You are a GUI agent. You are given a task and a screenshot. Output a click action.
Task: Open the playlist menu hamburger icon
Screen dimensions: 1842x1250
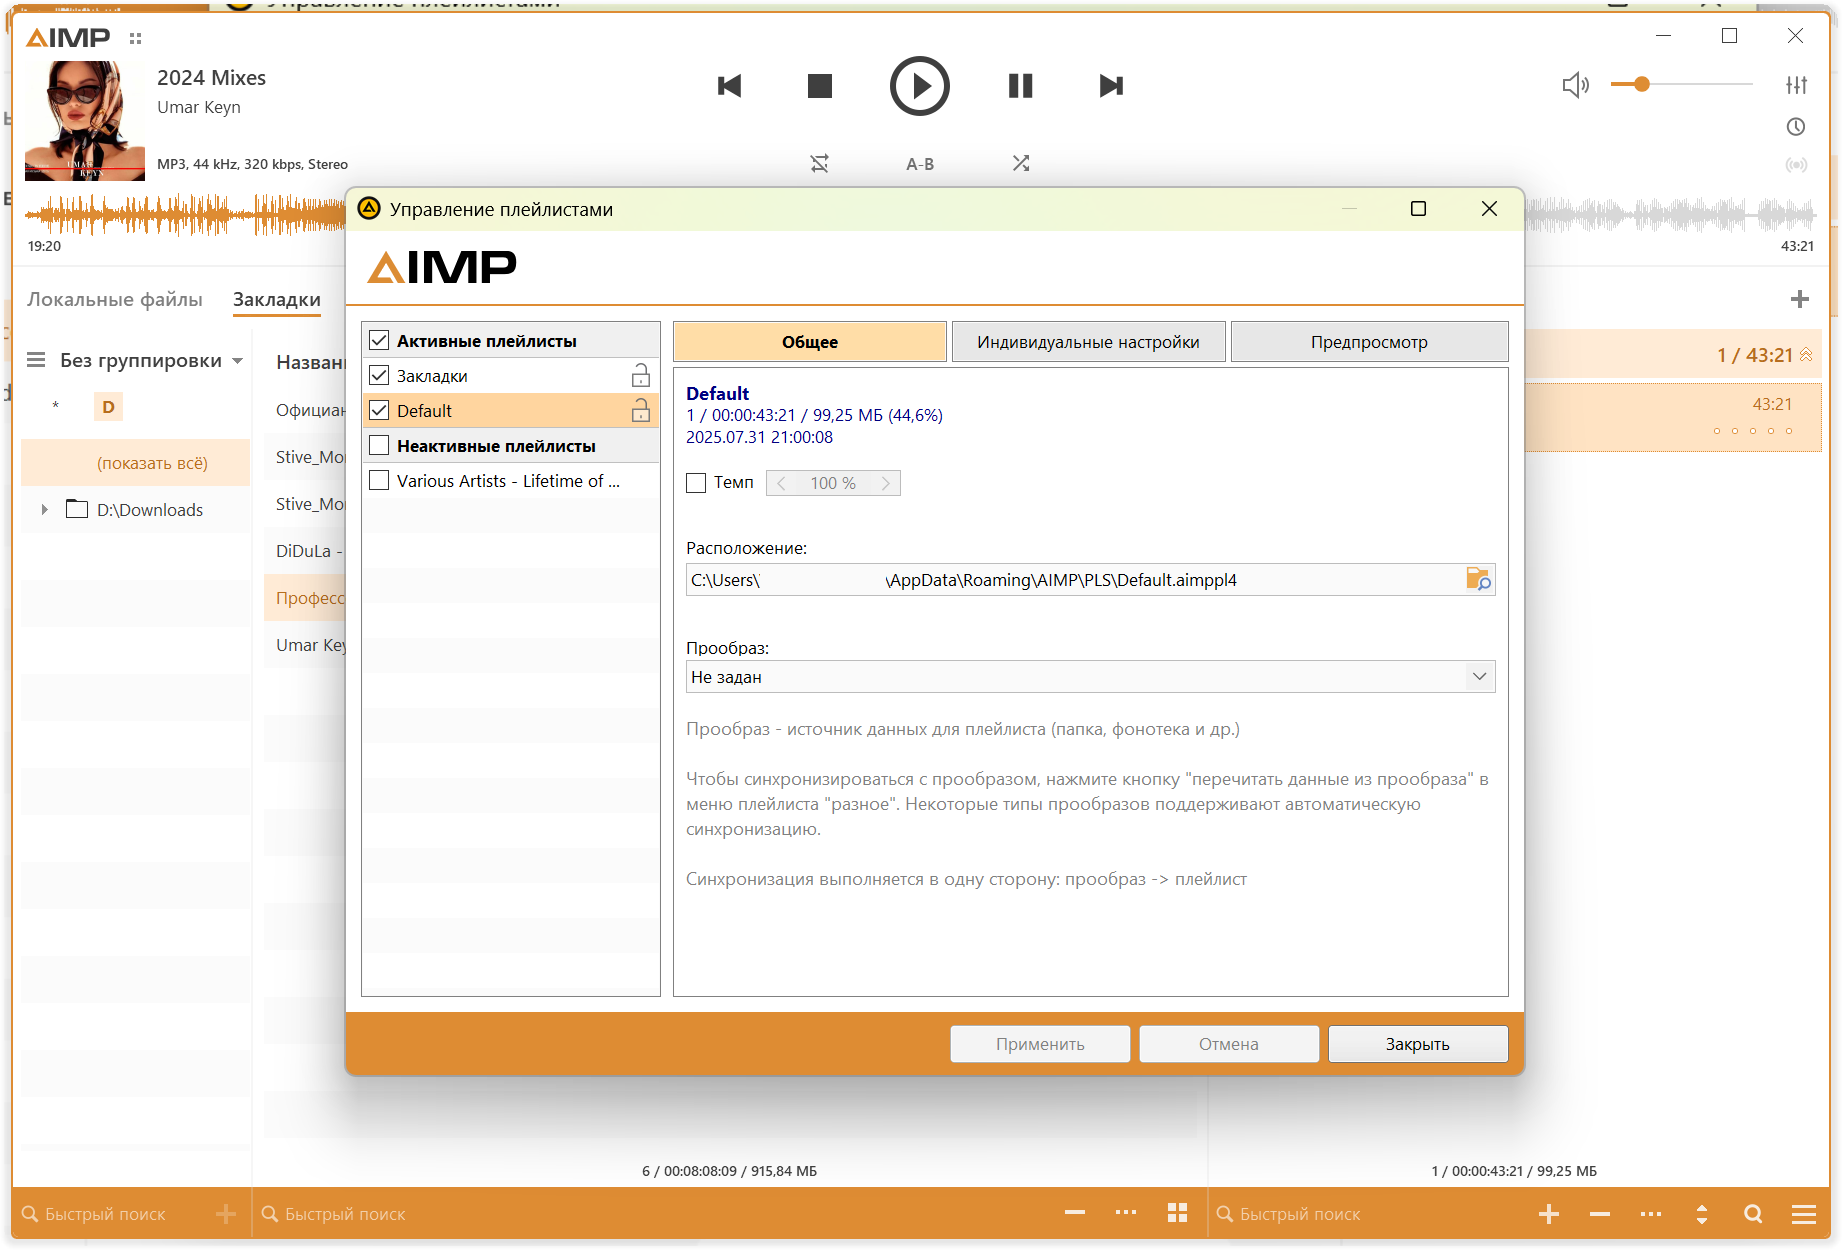[x=1804, y=1214]
